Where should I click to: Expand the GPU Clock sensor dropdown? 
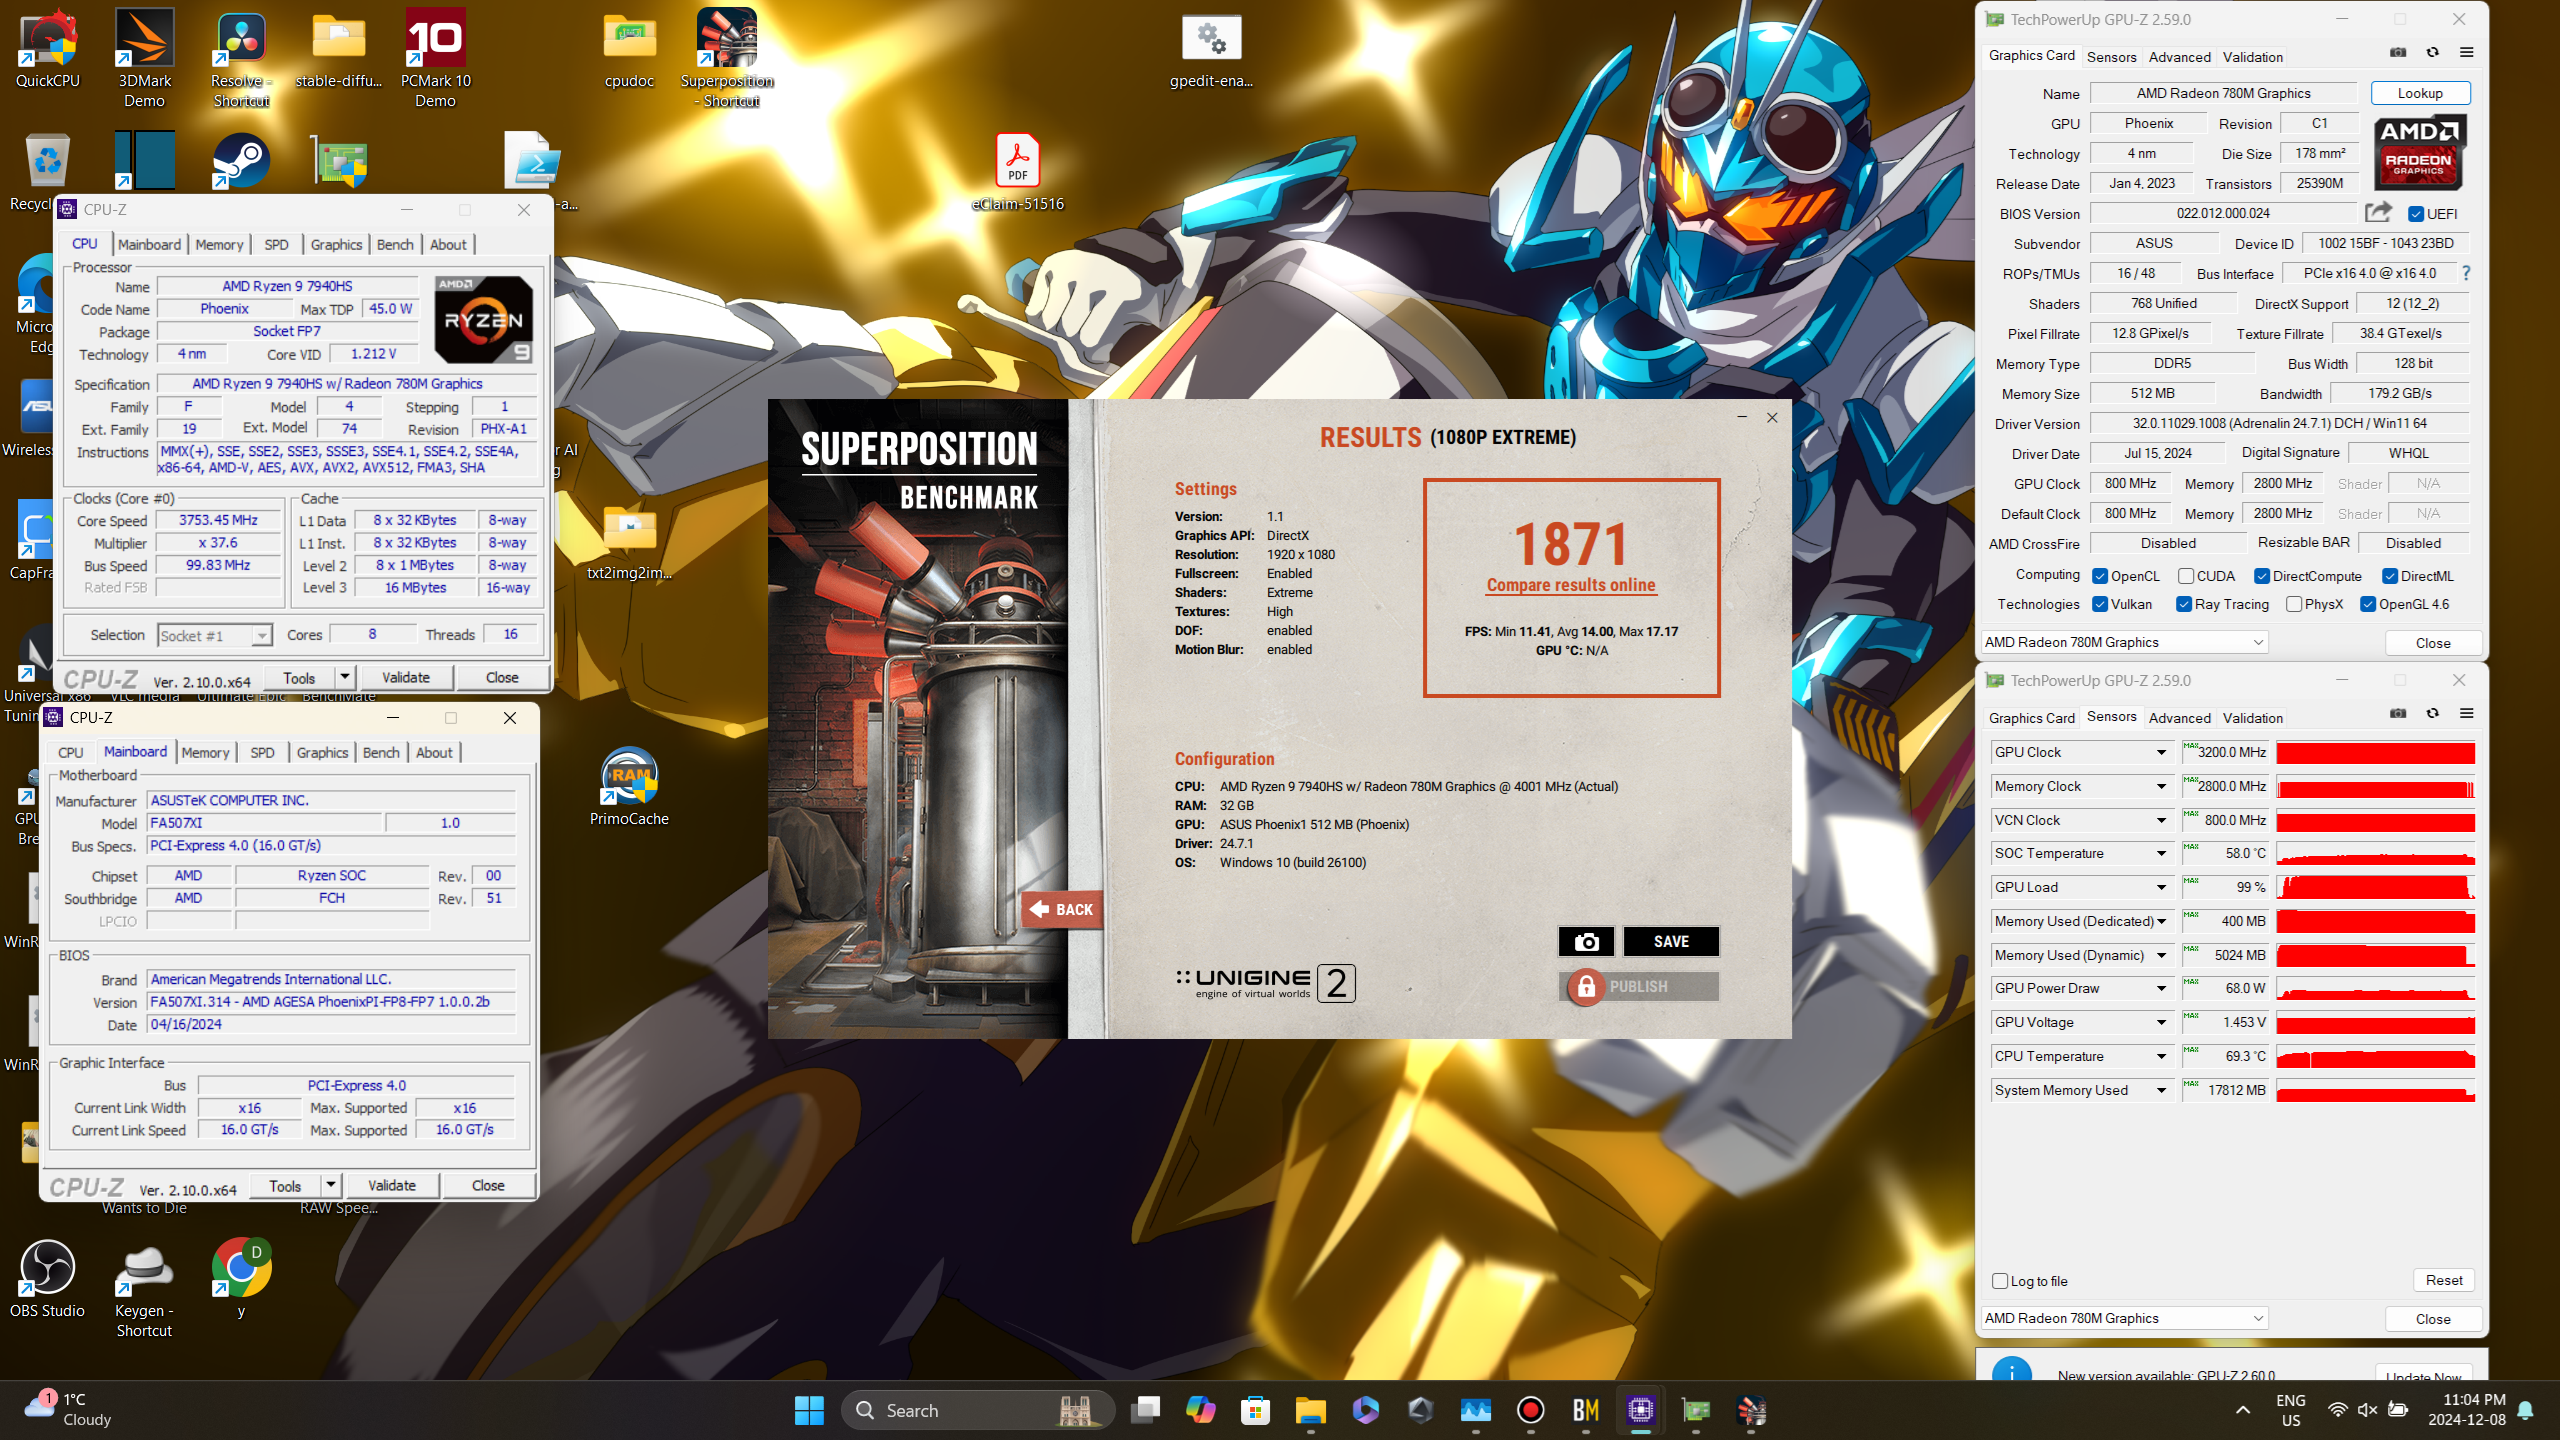[x=2161, y=752]
